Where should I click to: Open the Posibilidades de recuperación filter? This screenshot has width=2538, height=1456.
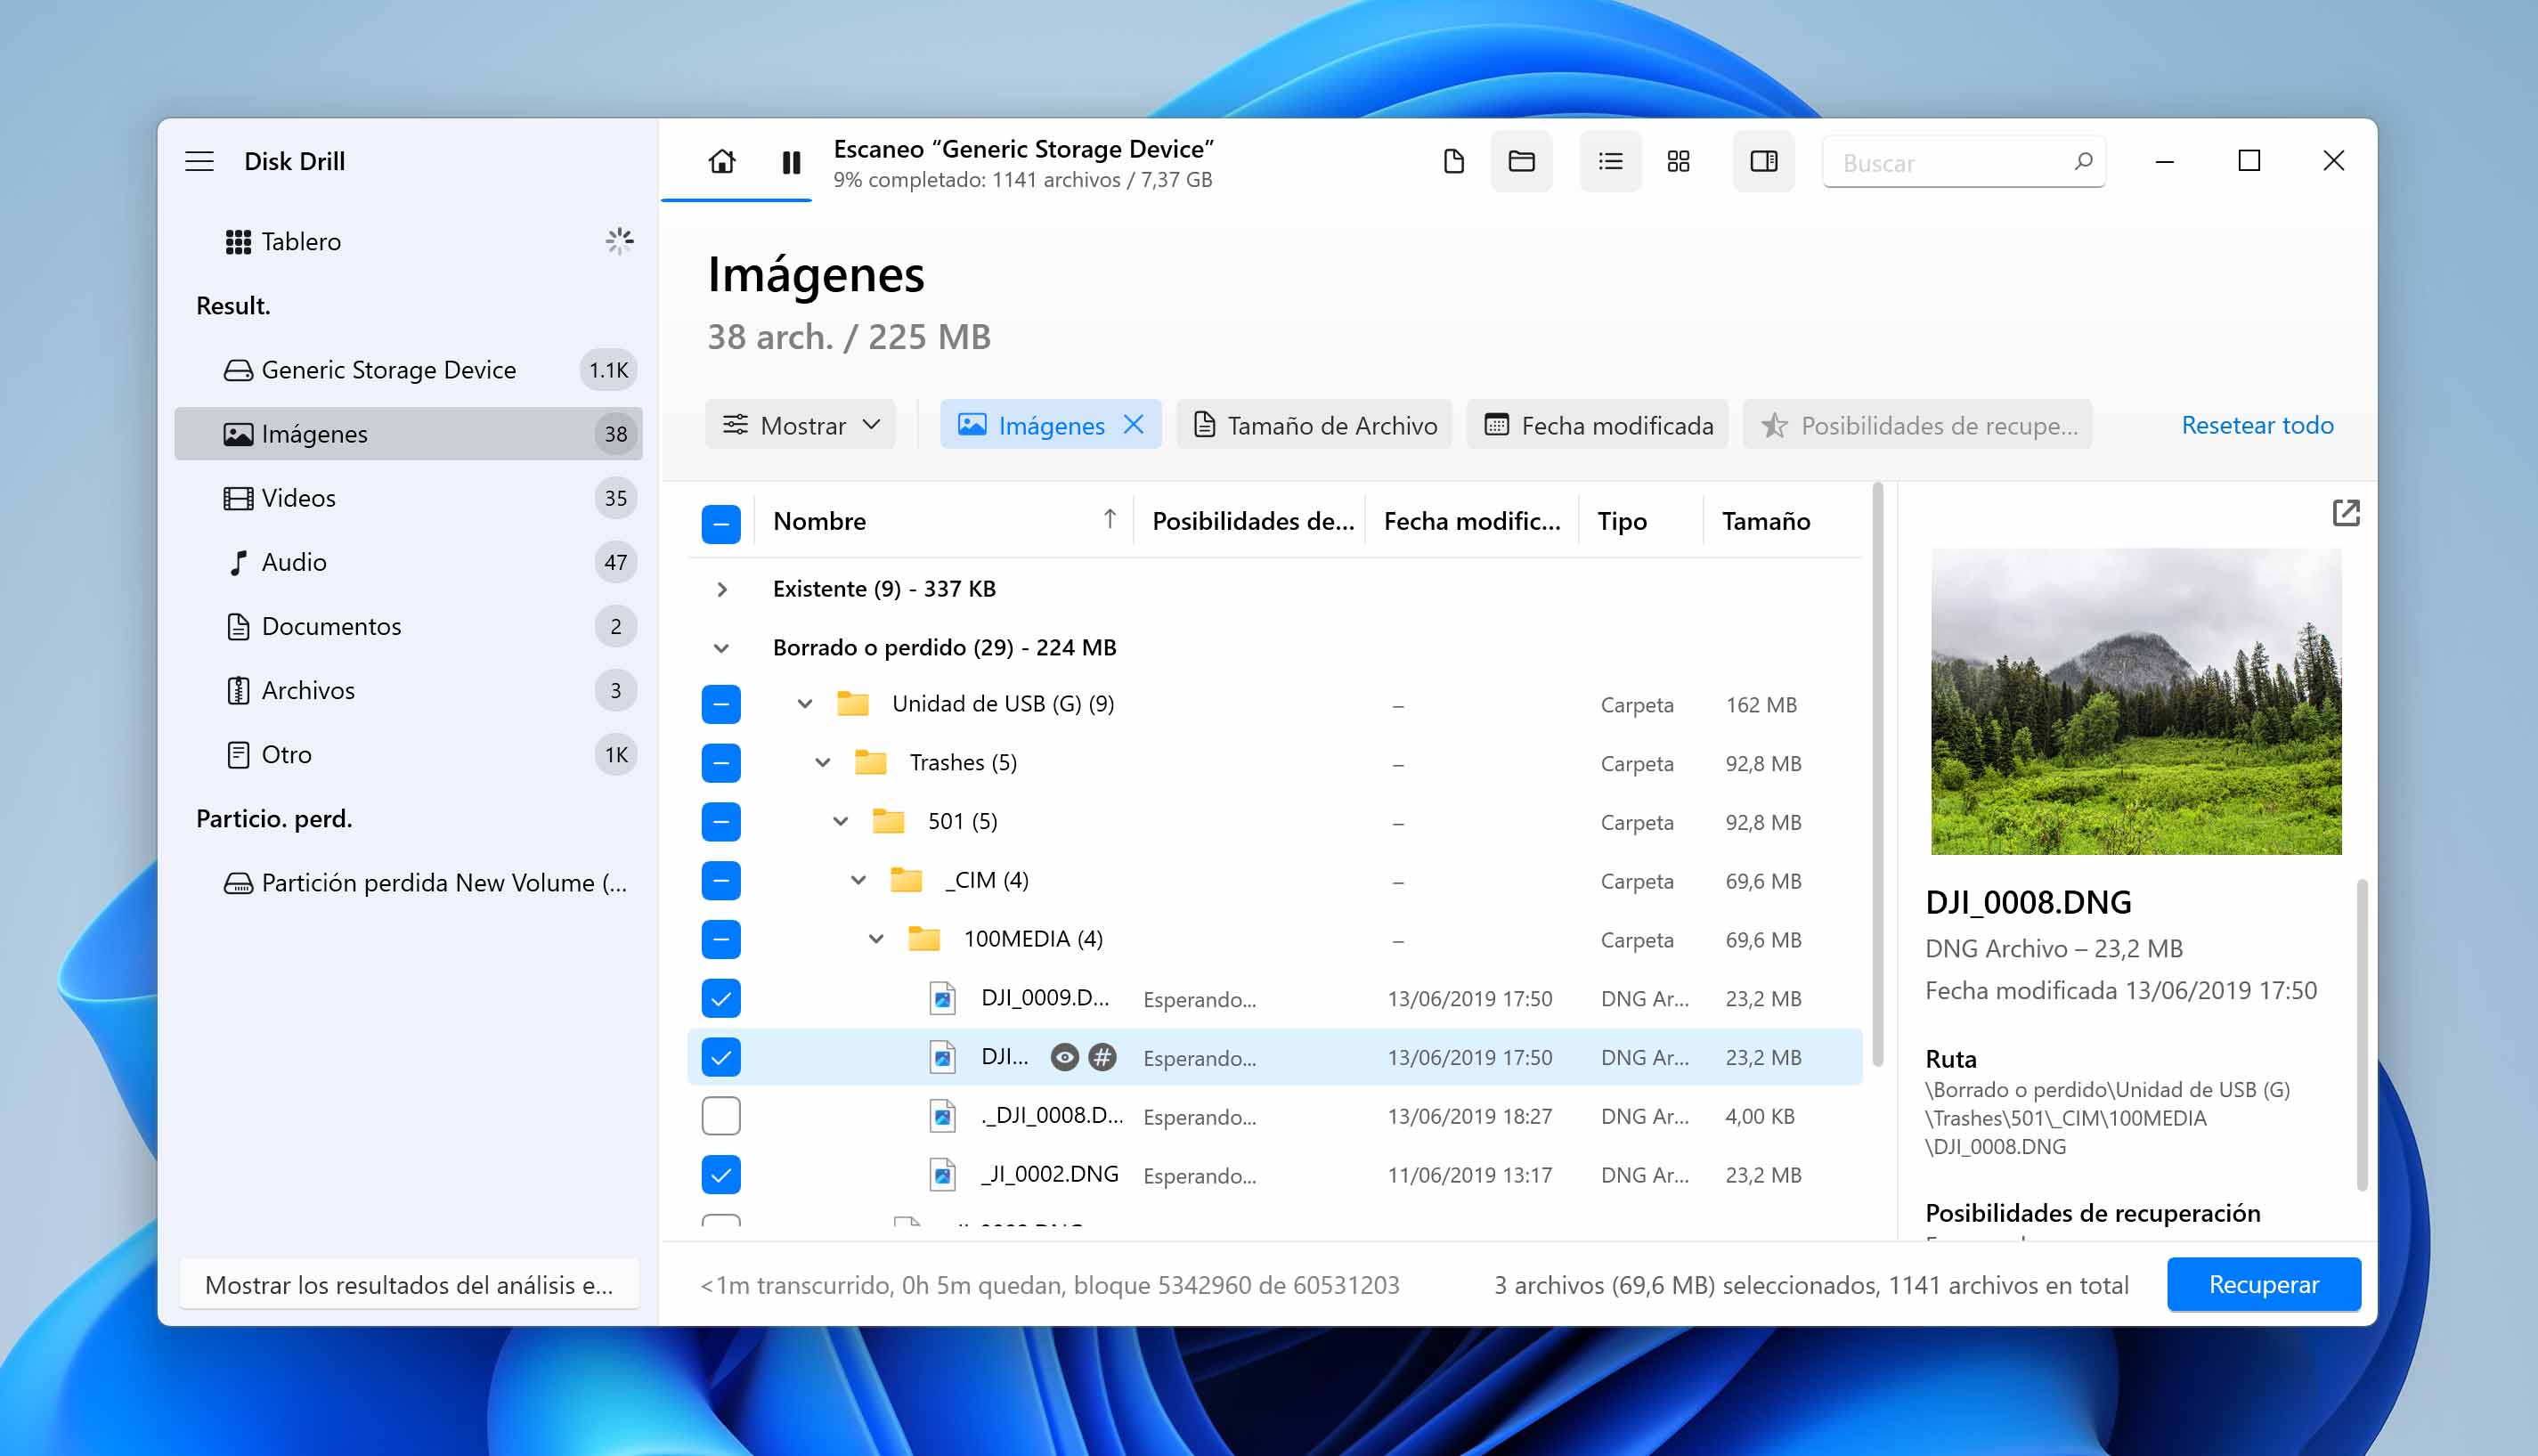pyautogui.click(x=1918, y=425)
